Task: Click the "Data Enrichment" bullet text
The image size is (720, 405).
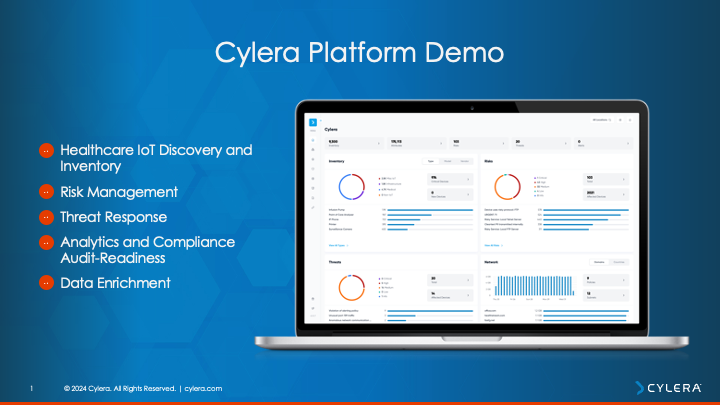Action: tap(115, 283)
